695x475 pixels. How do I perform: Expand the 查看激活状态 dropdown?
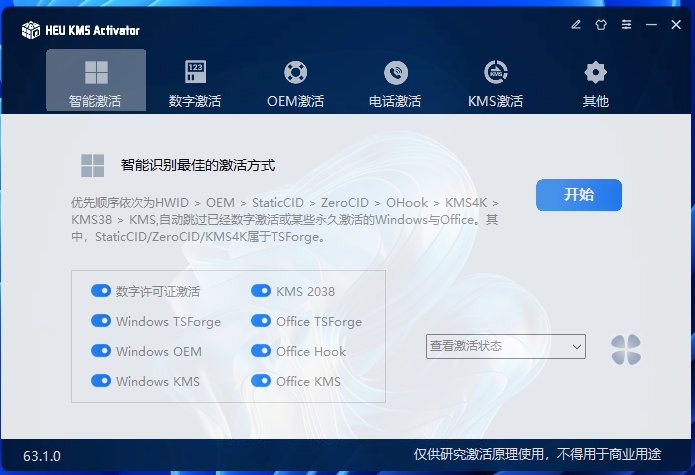[506, 347]
